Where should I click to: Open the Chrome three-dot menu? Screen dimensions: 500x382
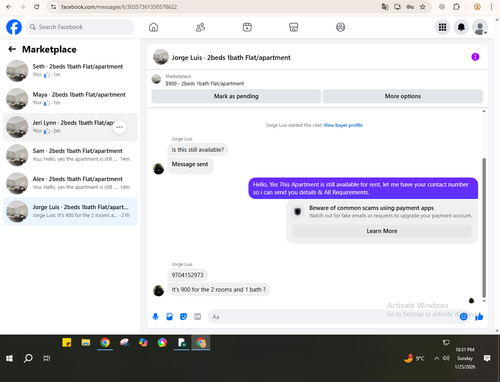[491, 7]
